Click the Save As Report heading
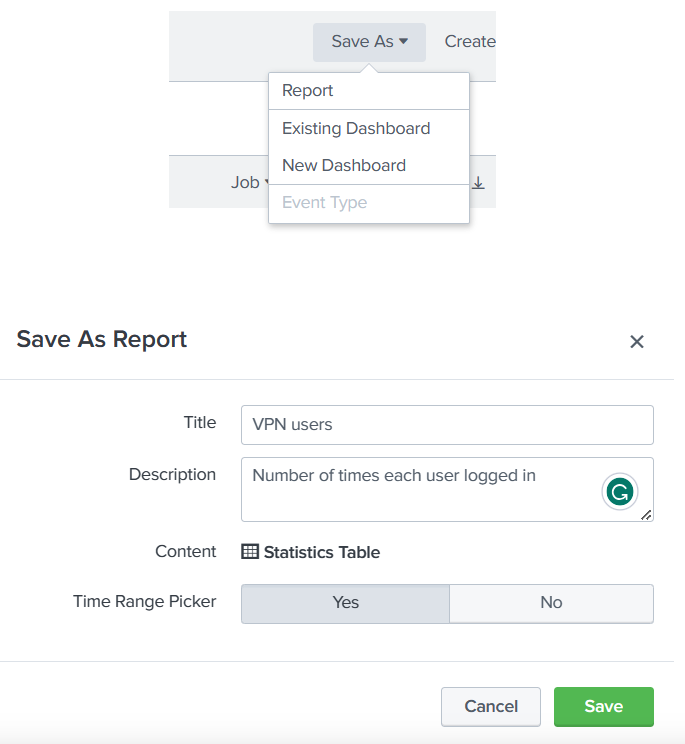Viewport: 685px width, 744px height. point(102,340)
